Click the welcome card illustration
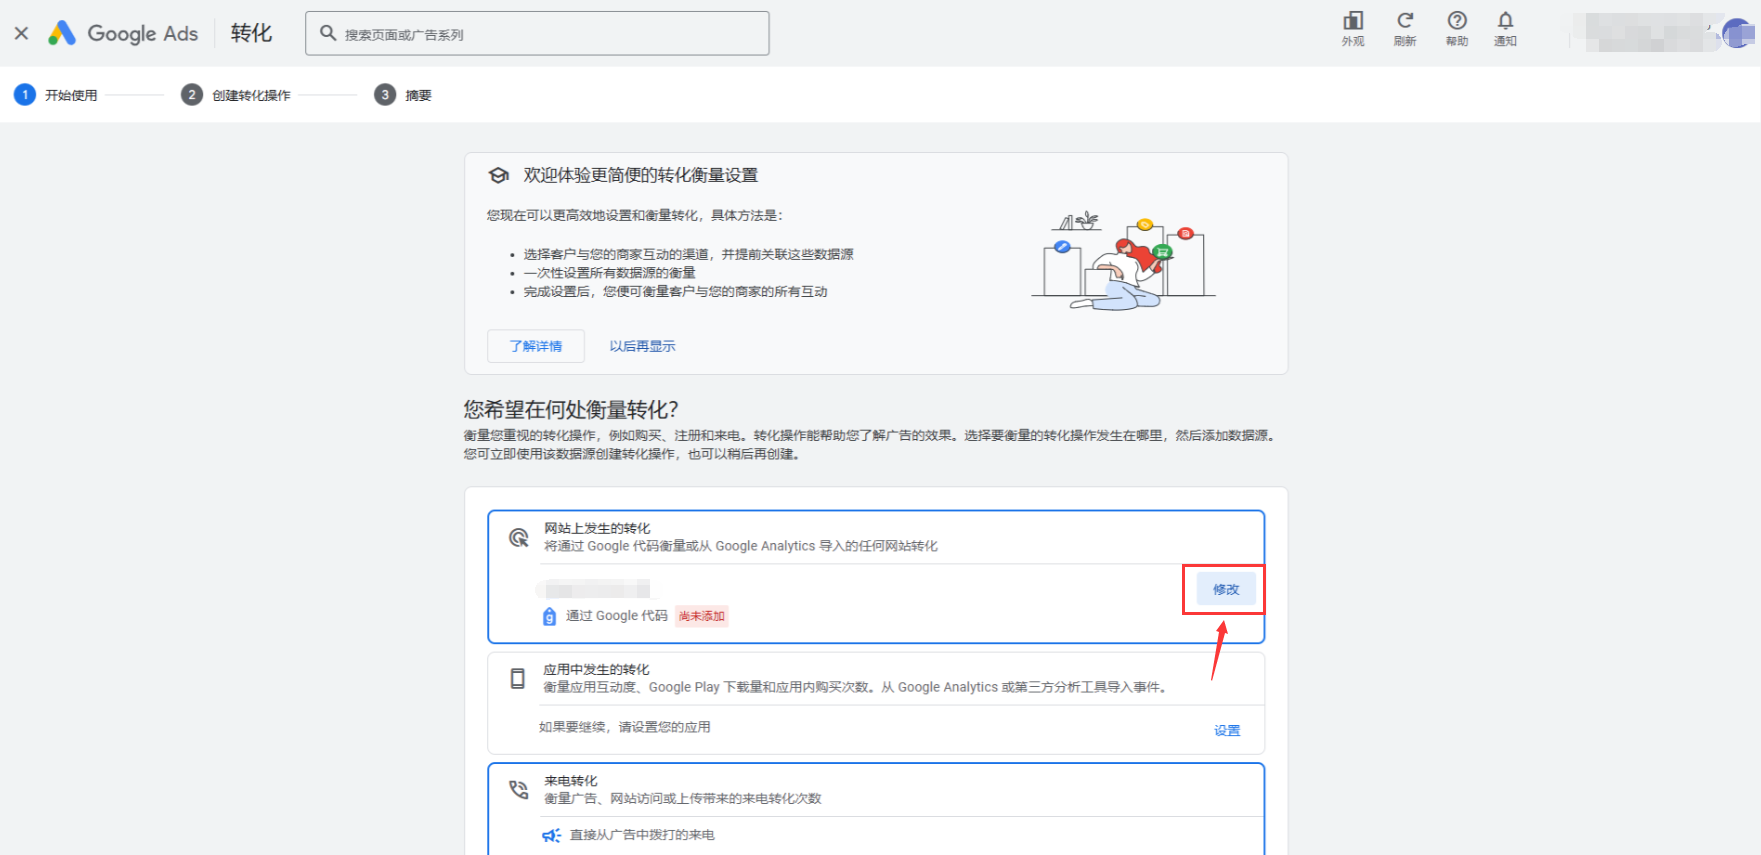Image resolution: width=1761 pixels, height=855 pixels. (1124, 261)
